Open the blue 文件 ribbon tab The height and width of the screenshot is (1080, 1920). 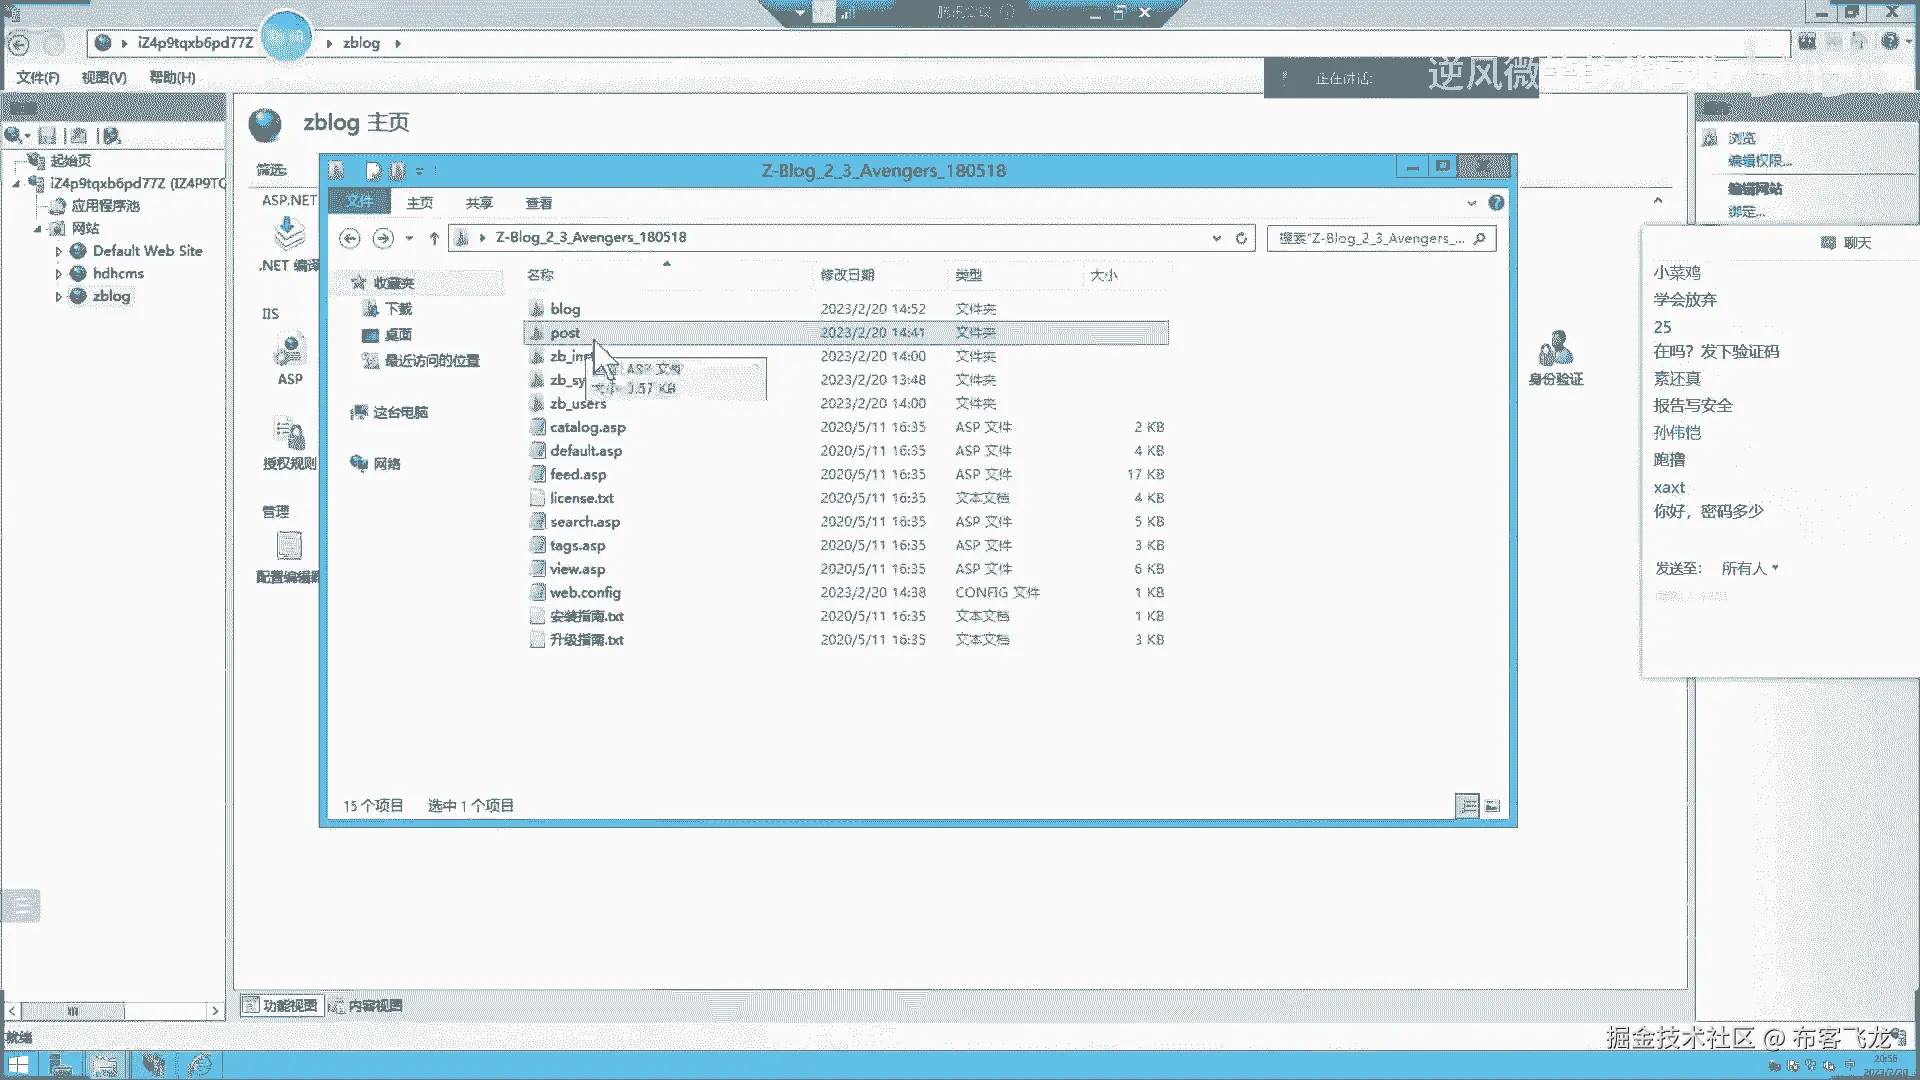(359, 202)
